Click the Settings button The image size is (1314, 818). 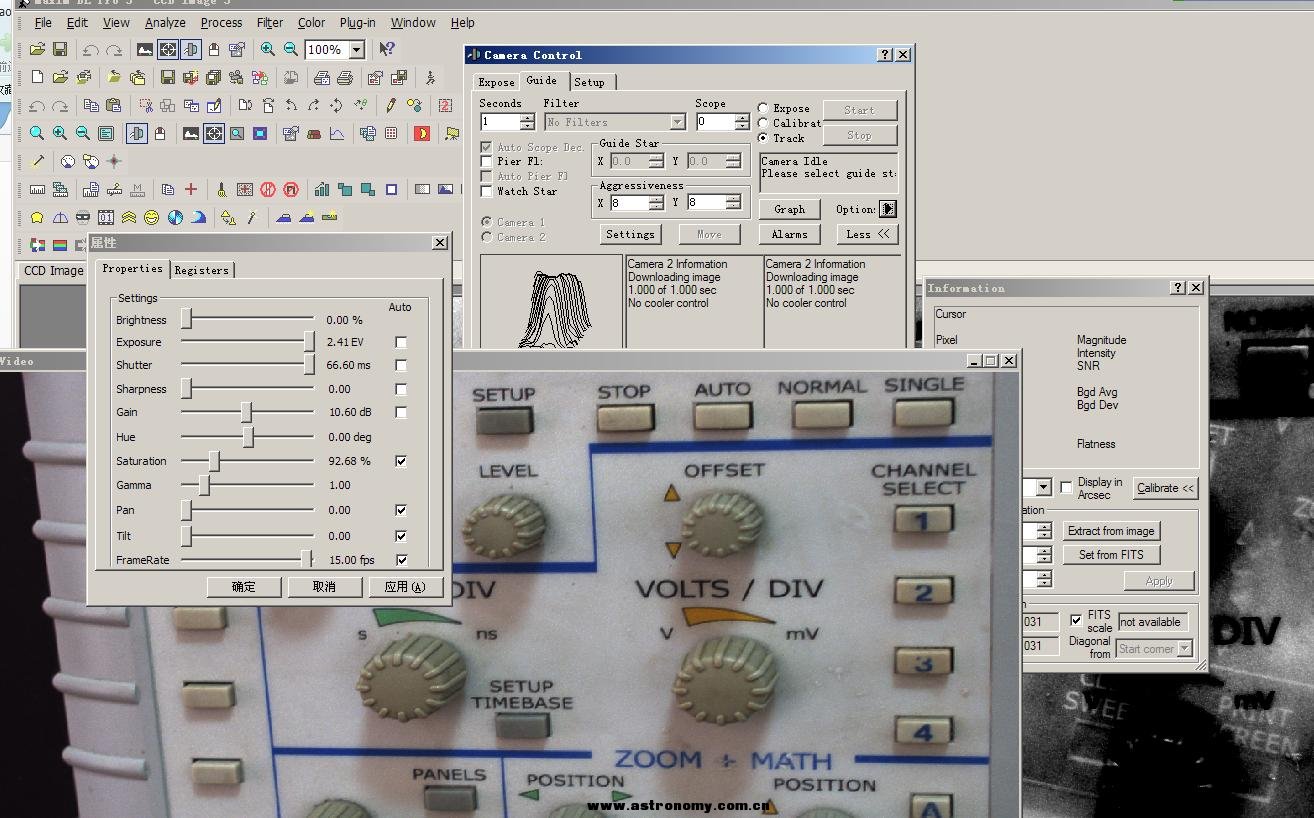point(630,234)
